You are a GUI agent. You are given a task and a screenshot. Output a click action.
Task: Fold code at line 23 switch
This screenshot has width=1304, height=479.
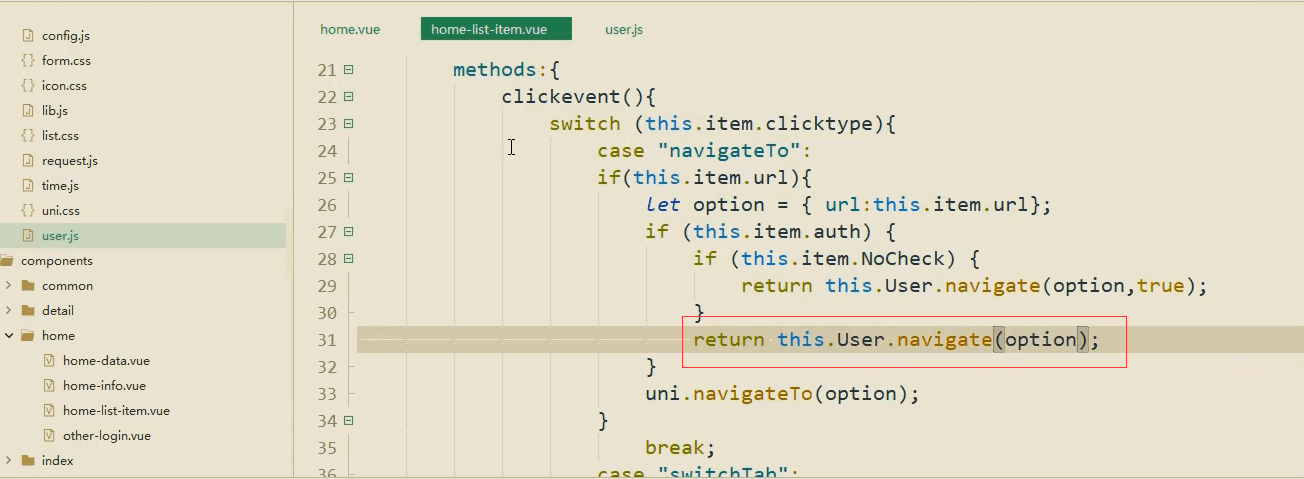coord(348,124)
